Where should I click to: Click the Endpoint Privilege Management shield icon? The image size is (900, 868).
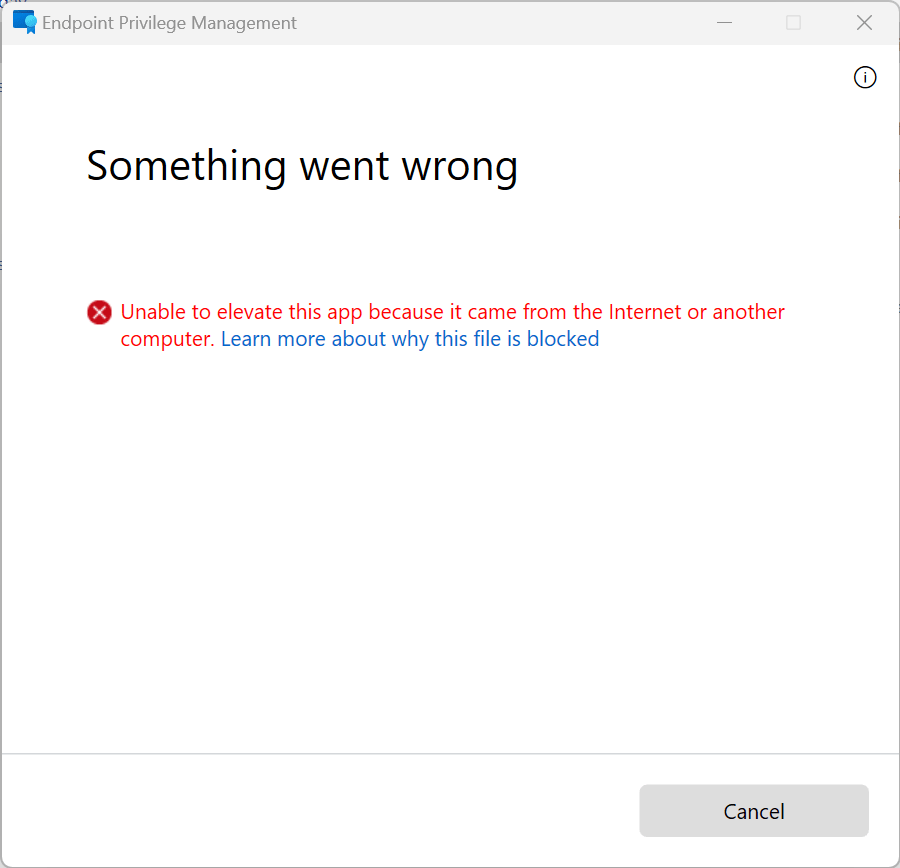coord(24,22)
